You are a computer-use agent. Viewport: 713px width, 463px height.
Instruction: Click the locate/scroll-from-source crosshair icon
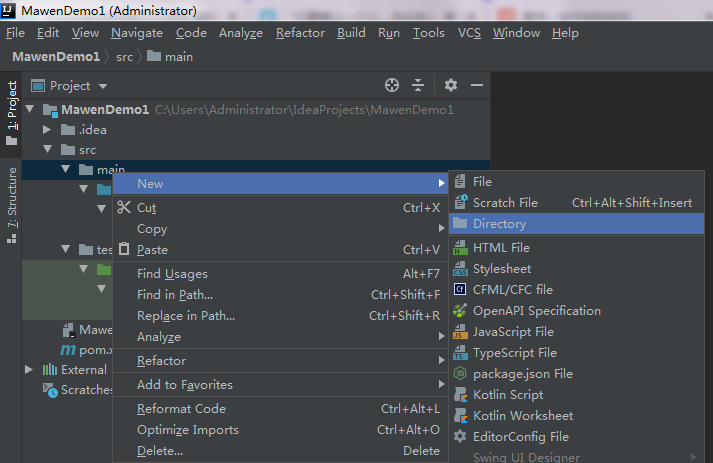[392, 85]
